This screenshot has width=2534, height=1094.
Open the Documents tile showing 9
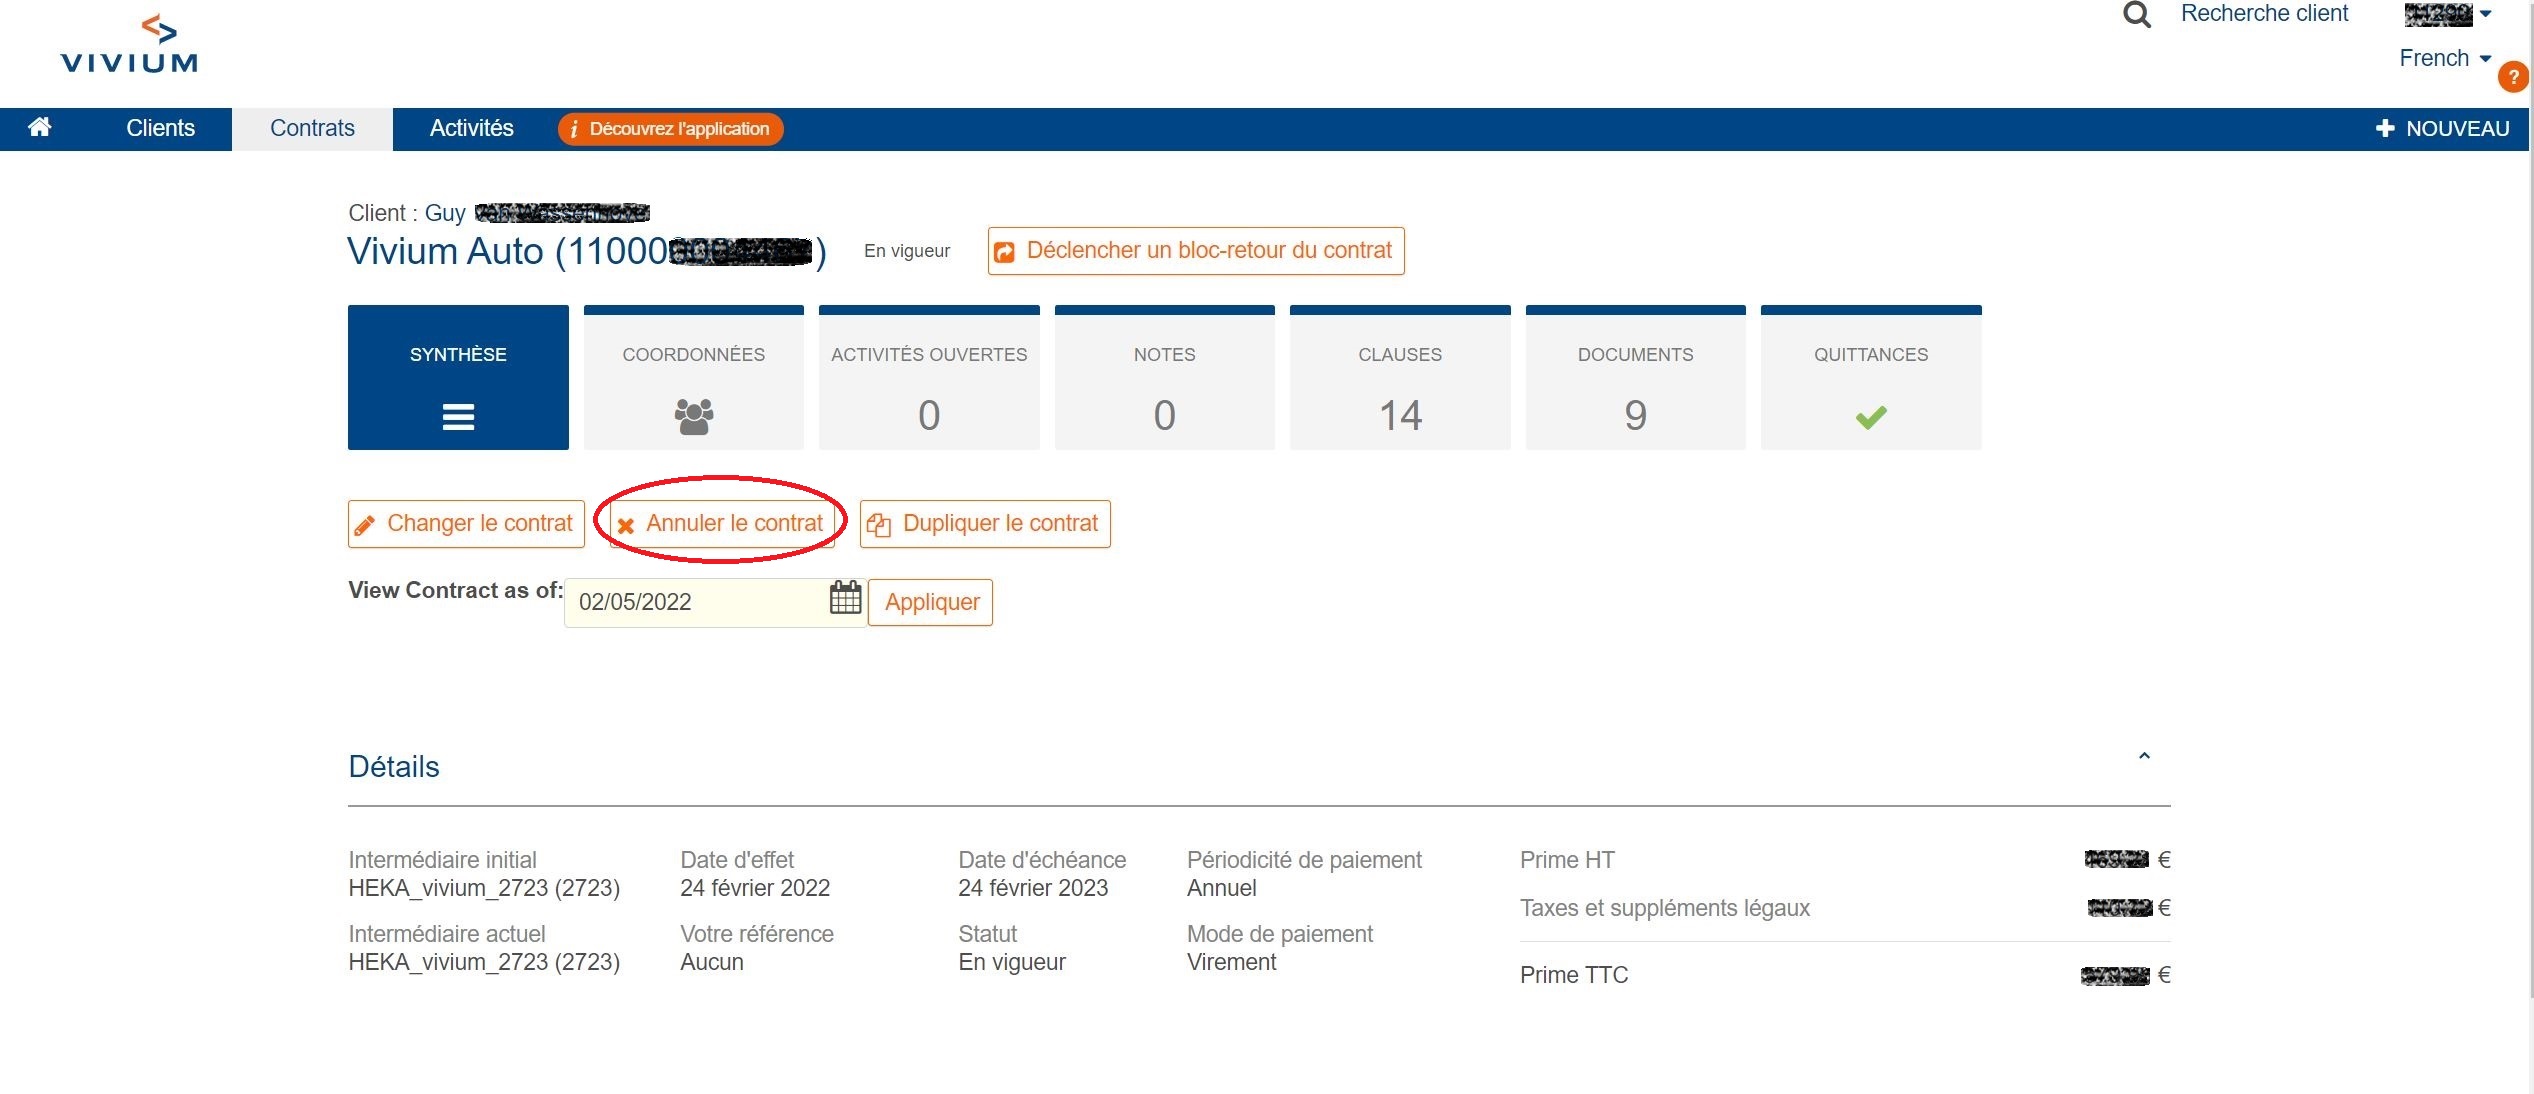click(1635, 378)
